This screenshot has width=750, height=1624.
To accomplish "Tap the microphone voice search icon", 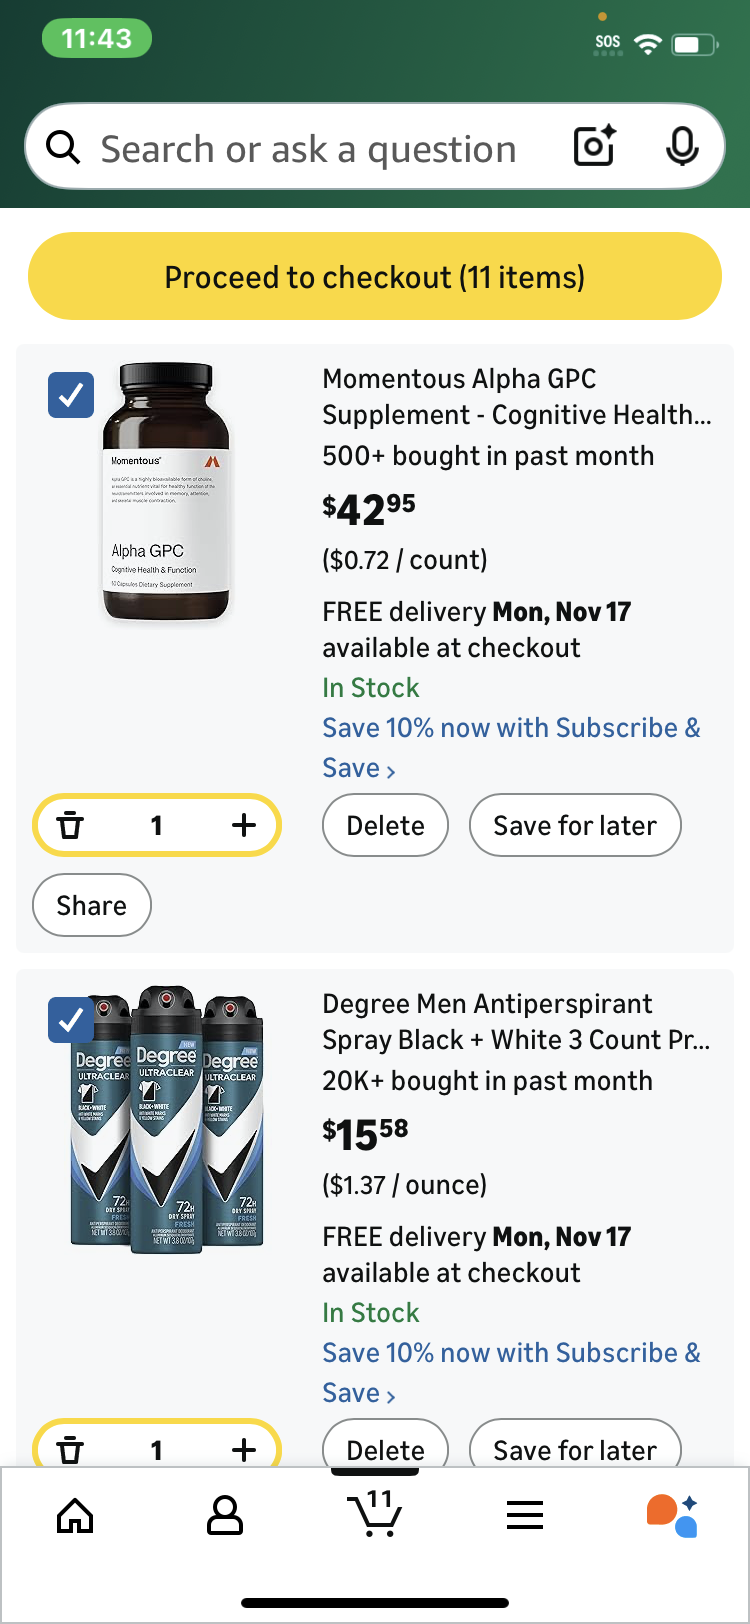I will (x=682, y=147).
